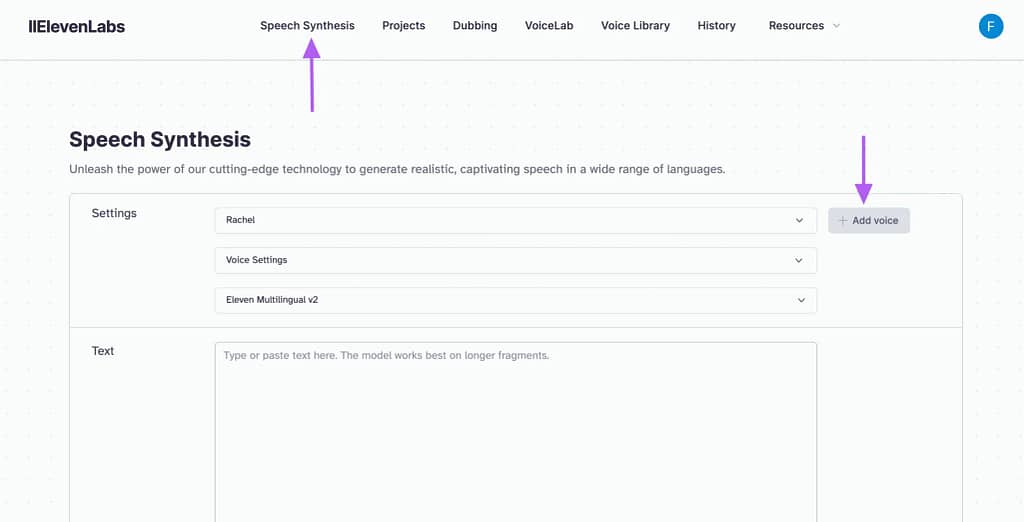Image resolution: width=1024 pixels, height=522 pixels.
Task: Navigate to Dubbing
Action: tap(474, 26)
